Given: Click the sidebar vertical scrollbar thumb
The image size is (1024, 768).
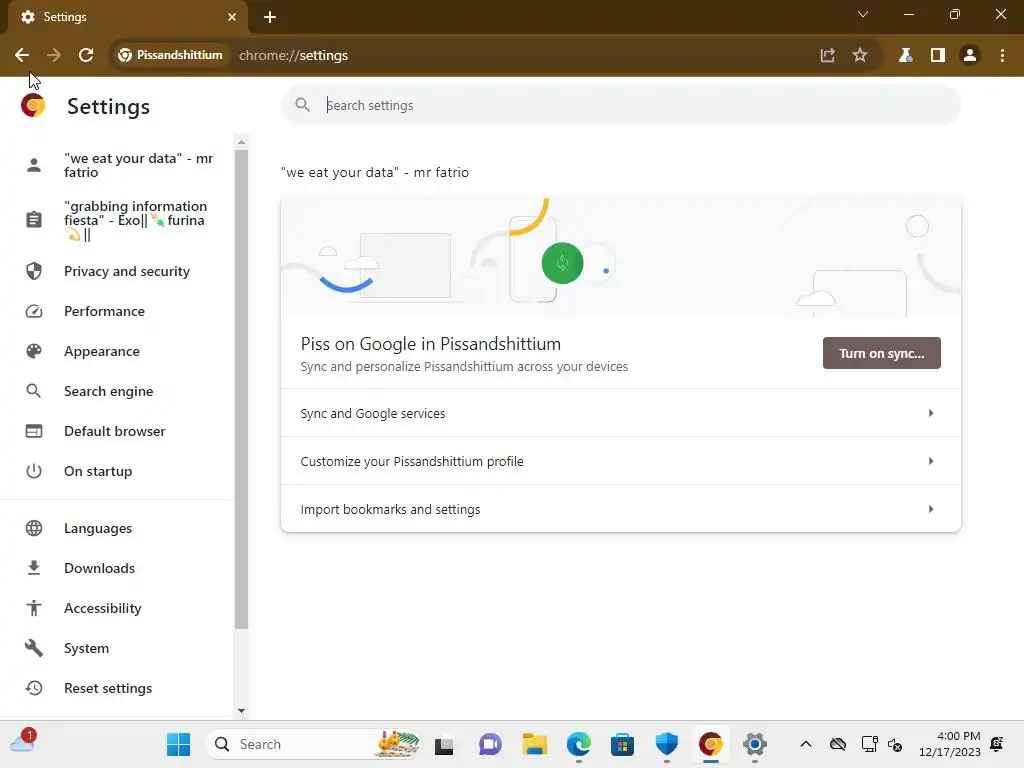Looking at the screenshot, I should click(242, 390).
